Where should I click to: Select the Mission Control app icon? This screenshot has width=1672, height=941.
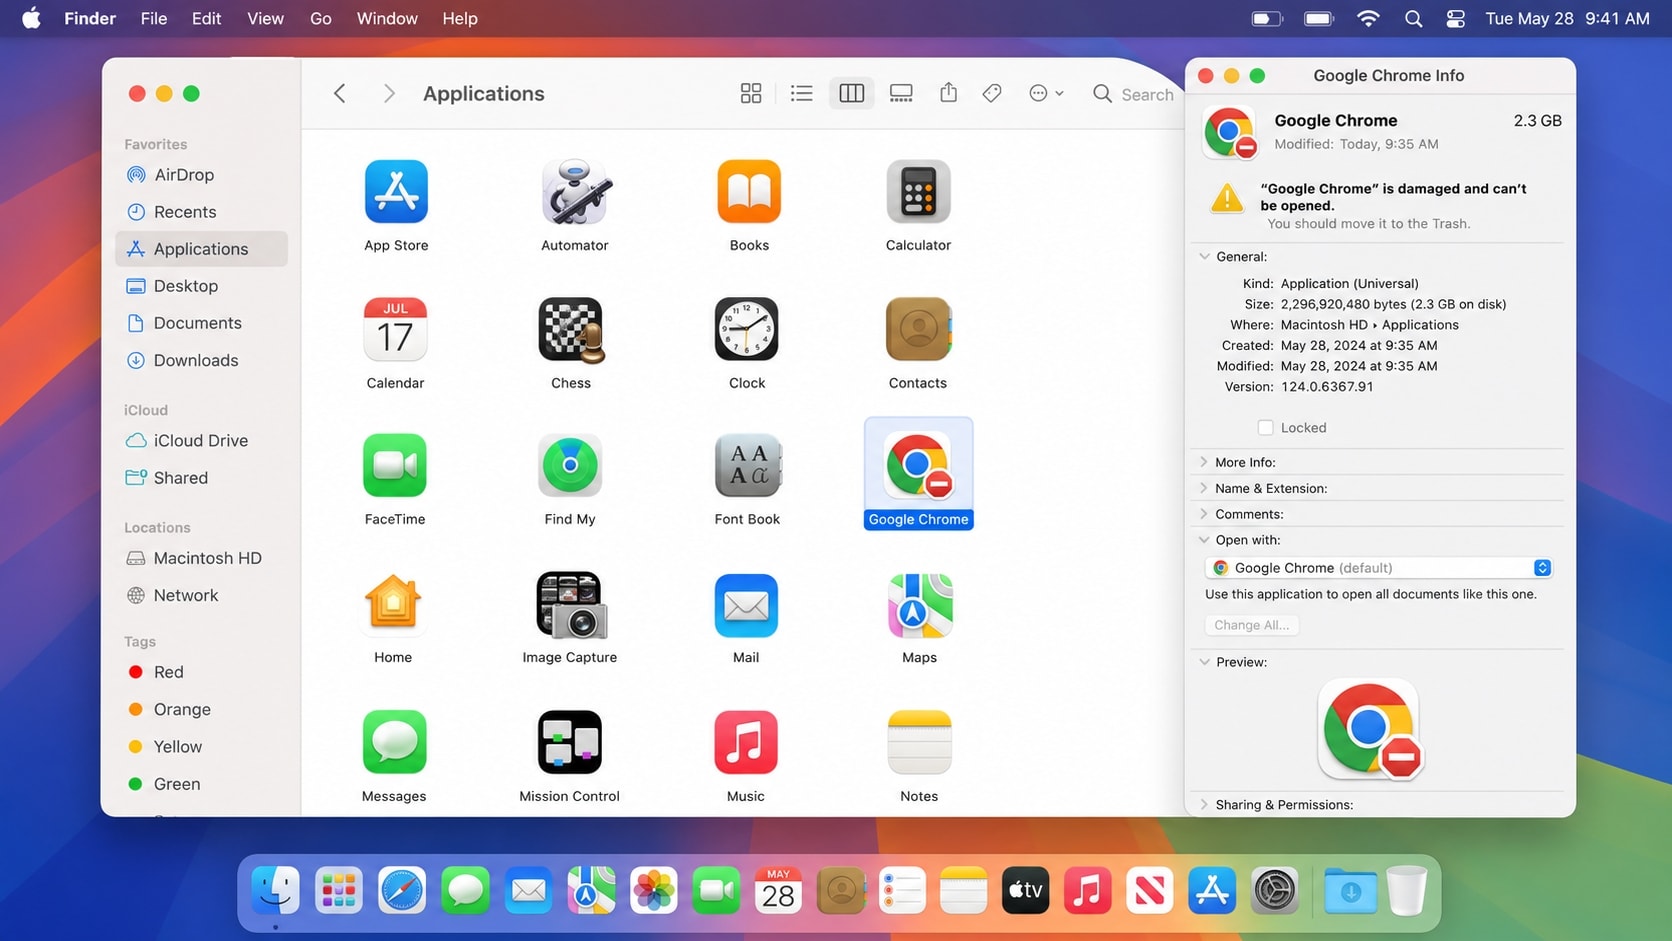(x=570, y=742)
